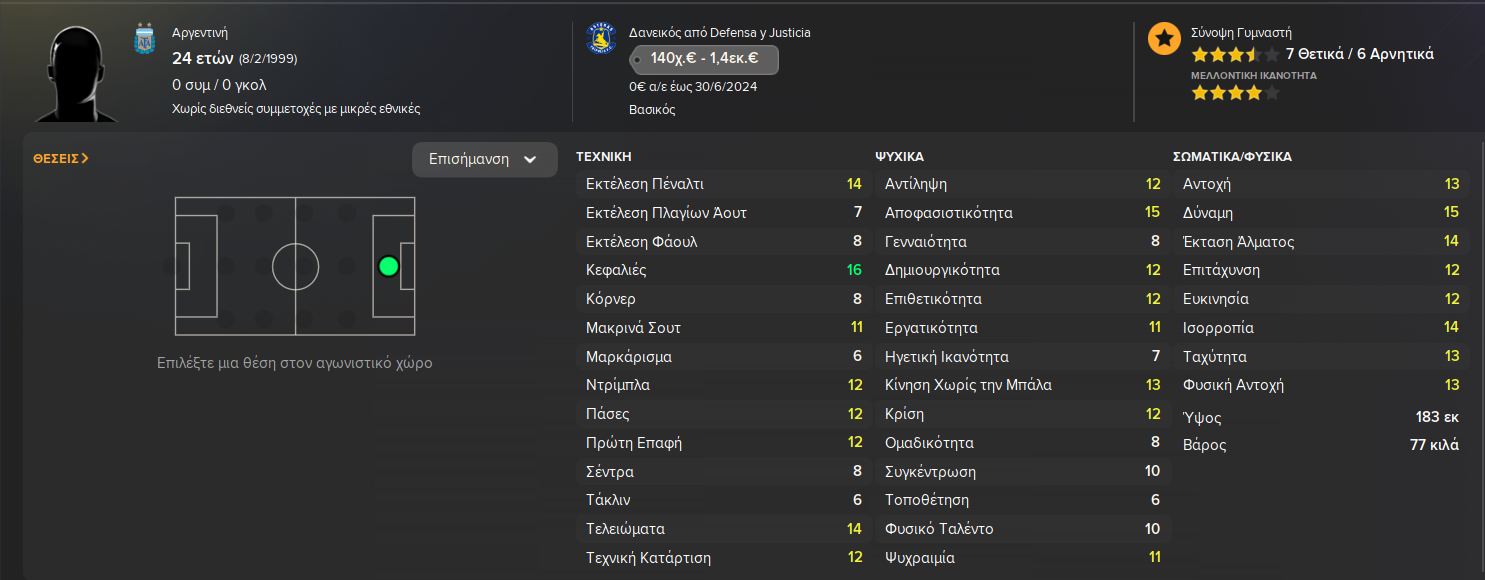Viewport: 1485px width, 580px height.
Task: Click the Δανεικός από Defensa y Justicia link
Action: (720, 32)
